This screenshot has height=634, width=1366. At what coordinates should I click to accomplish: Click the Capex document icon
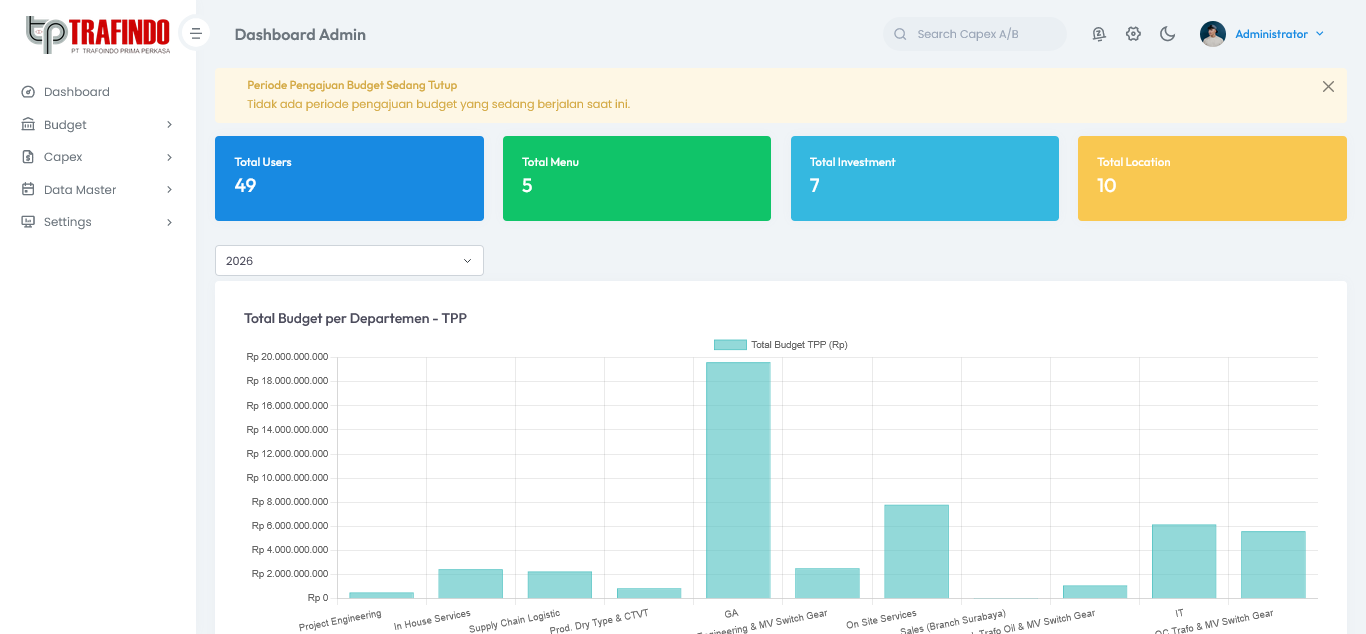pos(28,157)
